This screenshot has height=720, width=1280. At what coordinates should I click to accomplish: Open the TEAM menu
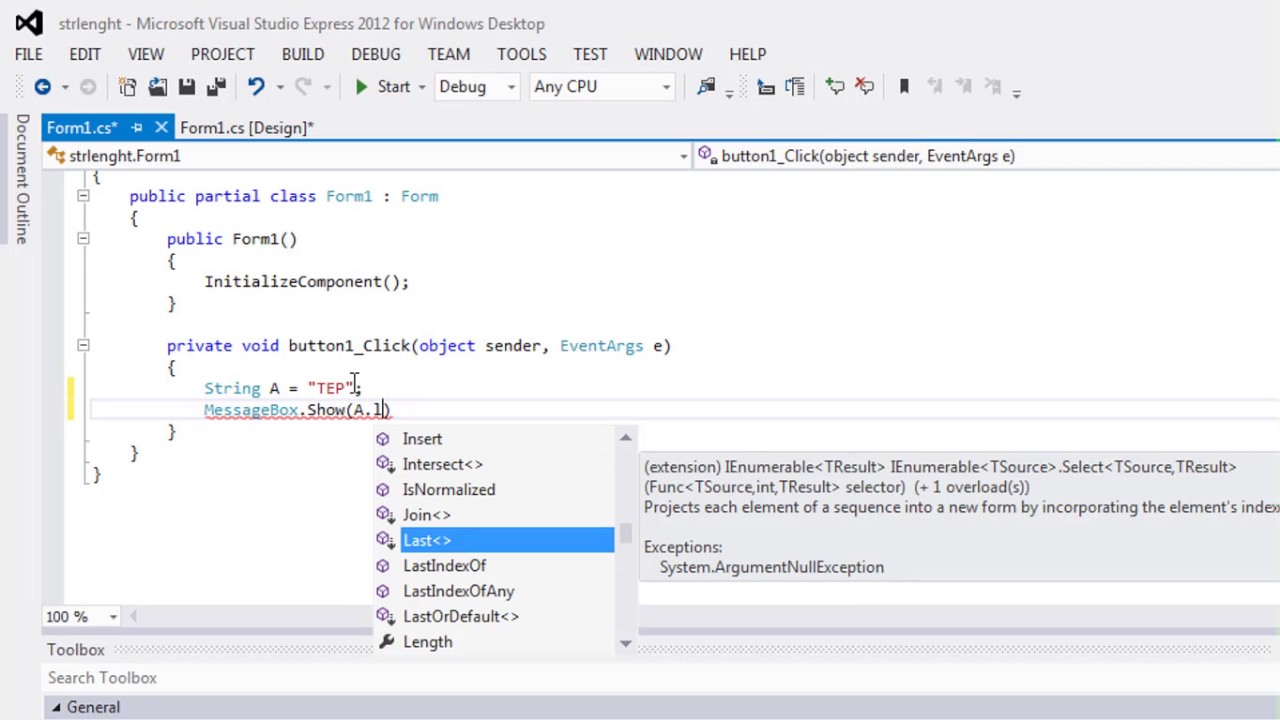pos(449,54)
